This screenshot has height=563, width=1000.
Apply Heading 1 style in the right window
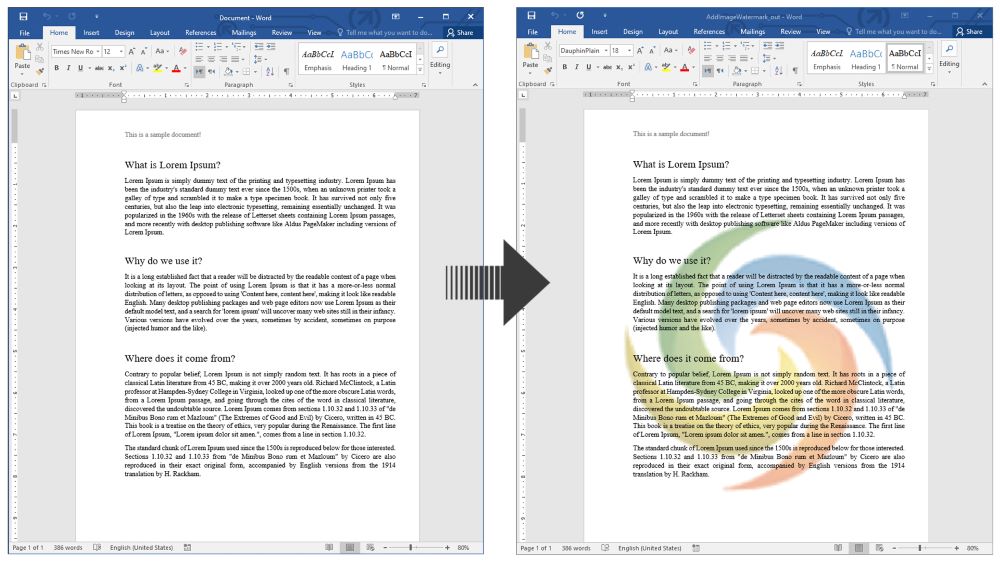tap(865, 58)
